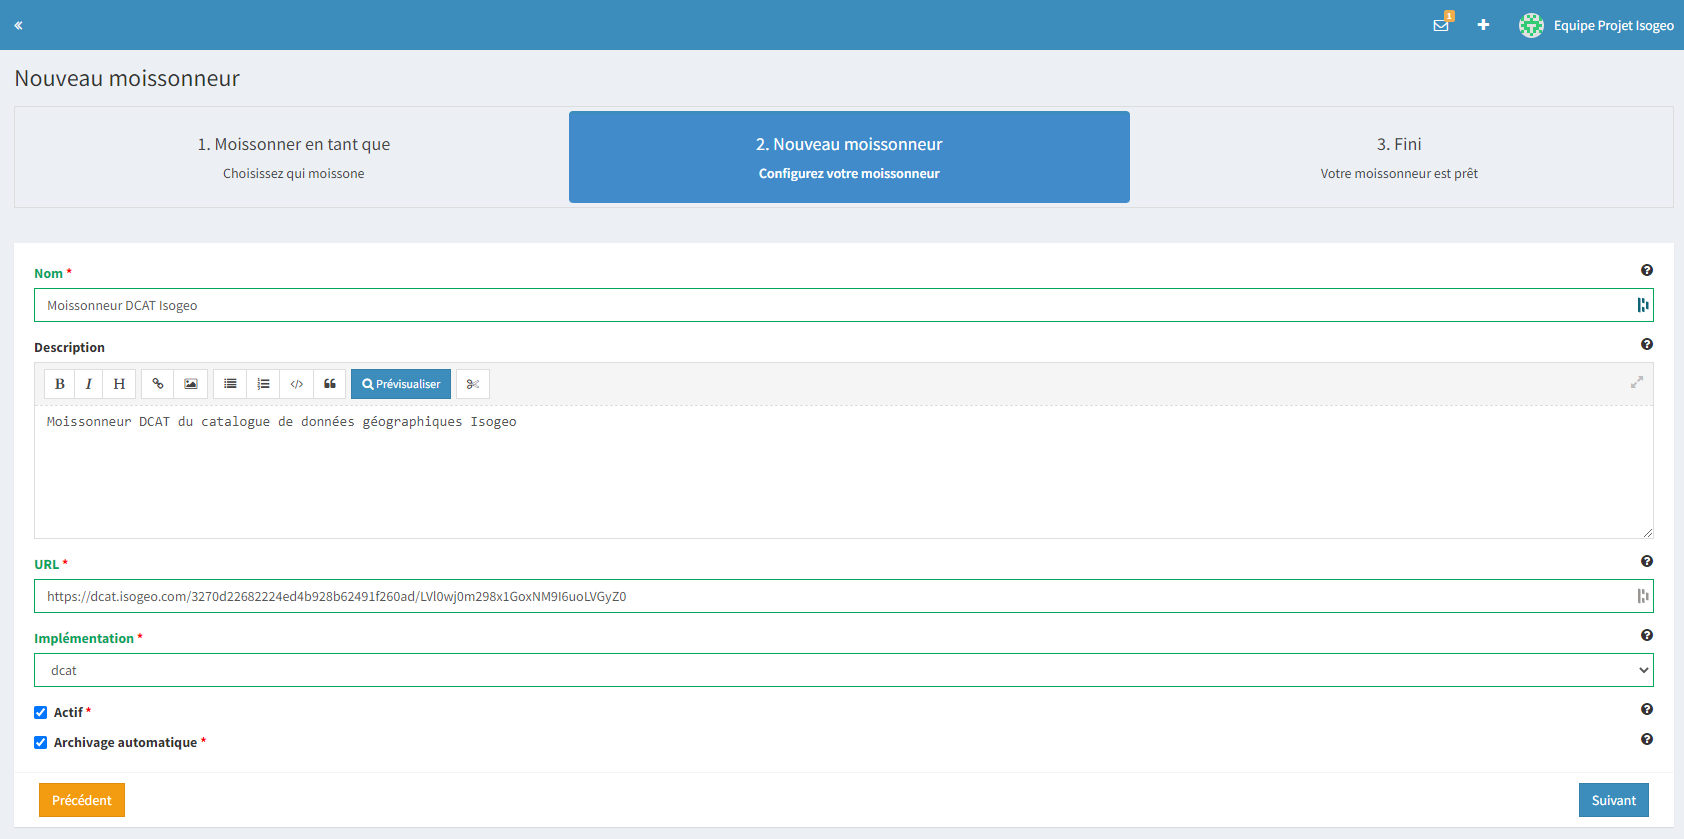1684x839 pixels.
Task: Collapse sidebar with double-chevron icon
Action: [x=18, y=25]
